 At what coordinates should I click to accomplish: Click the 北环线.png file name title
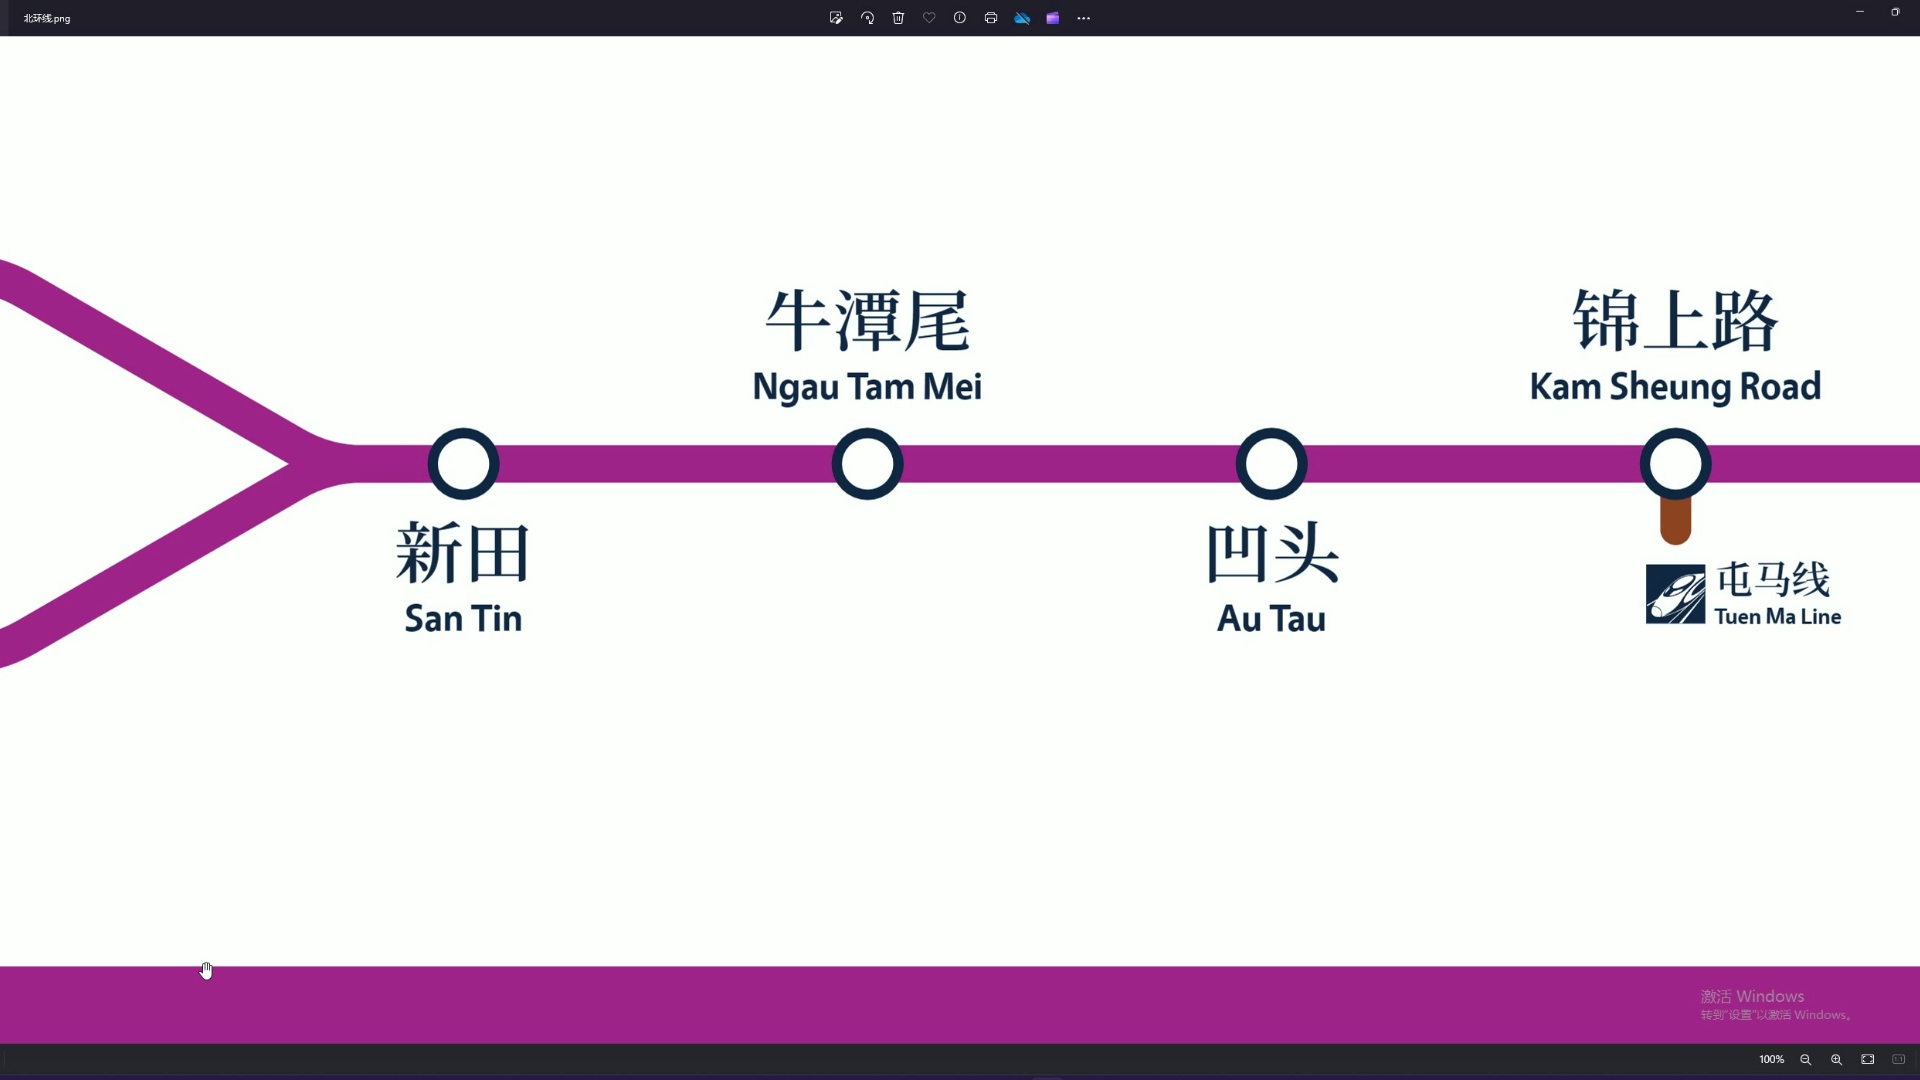tap(47, 18)
